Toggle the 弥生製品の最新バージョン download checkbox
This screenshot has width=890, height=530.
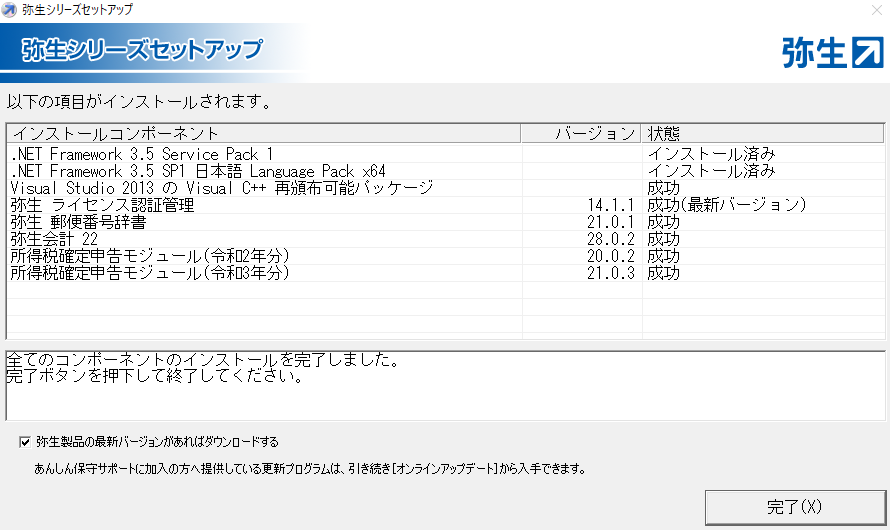(x=25, y=442)
